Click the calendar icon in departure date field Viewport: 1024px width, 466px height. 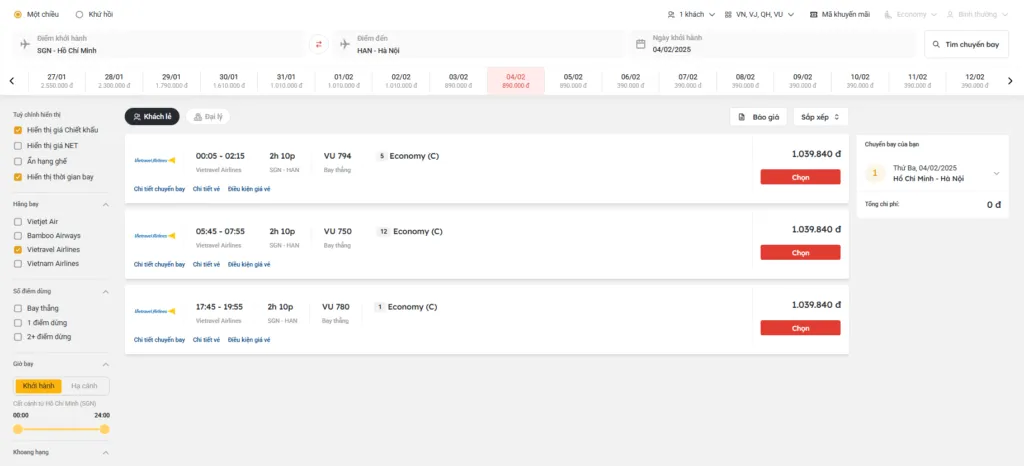[641, 44]
